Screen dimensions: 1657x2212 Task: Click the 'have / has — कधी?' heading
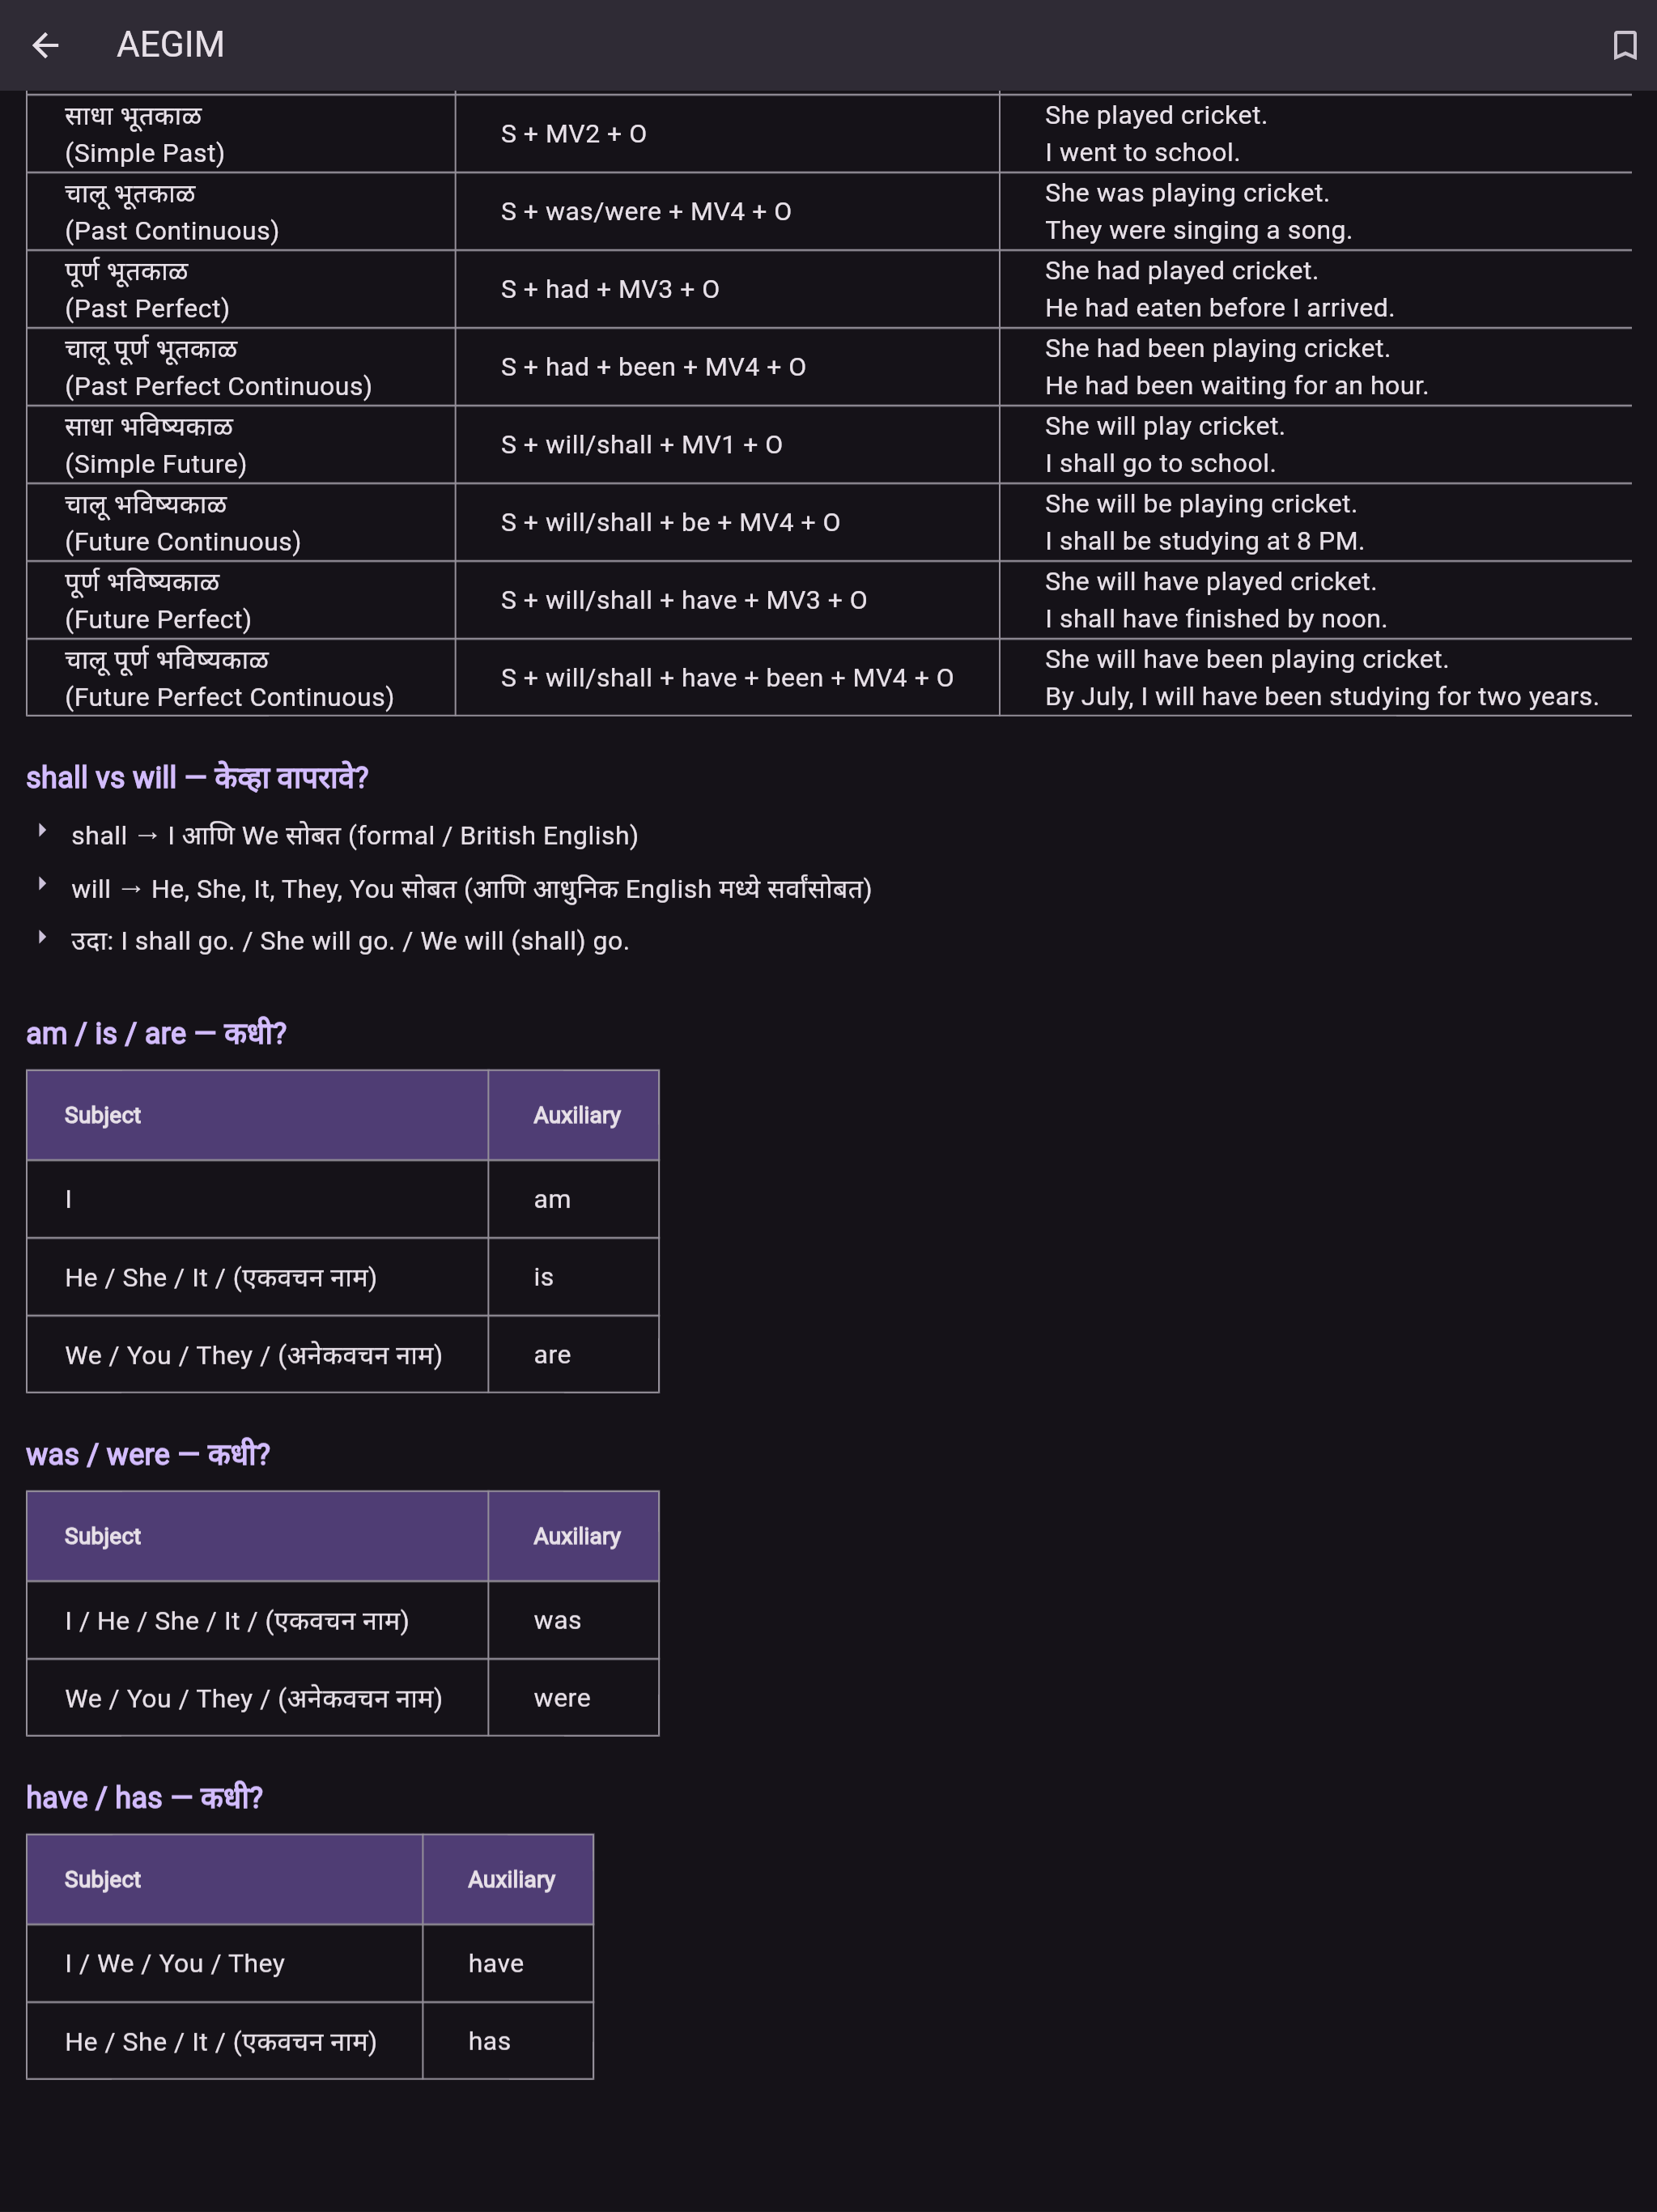[x=144, y=1797]
